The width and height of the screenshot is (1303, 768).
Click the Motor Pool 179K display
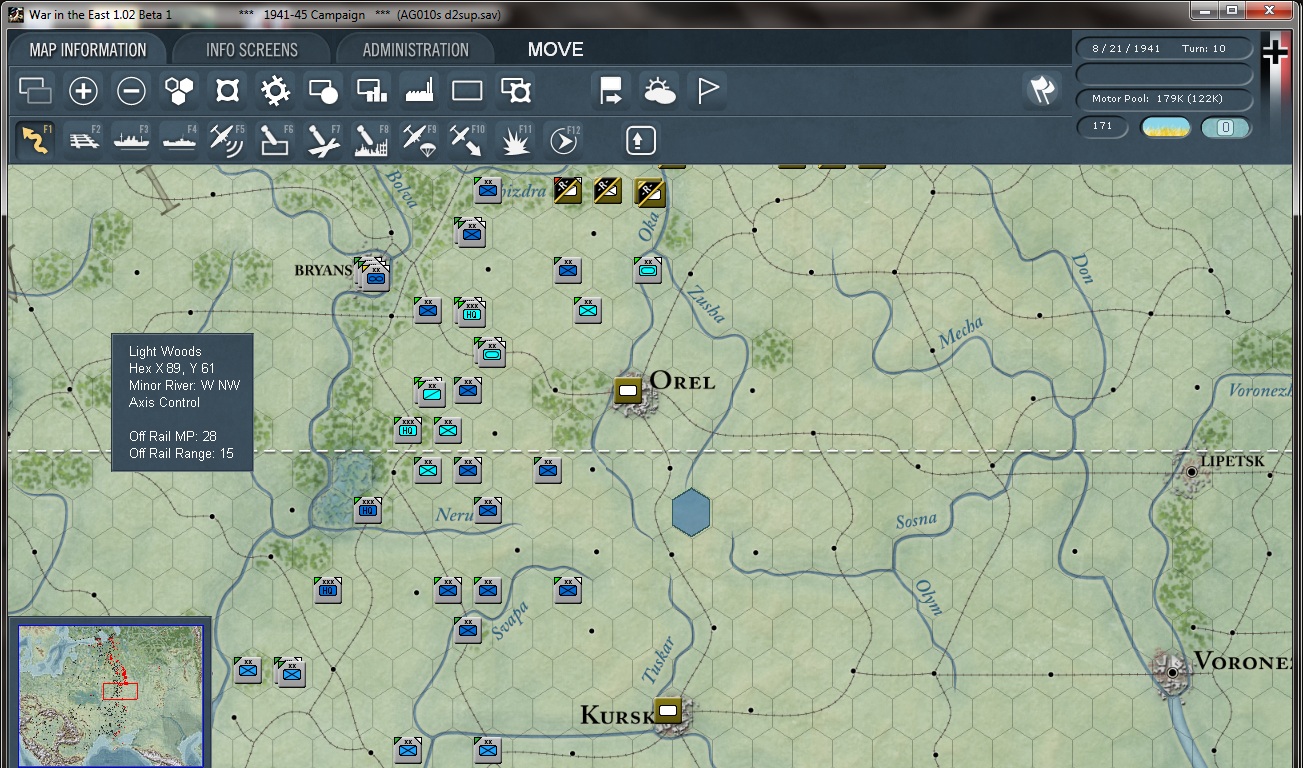click(1165, 99)
